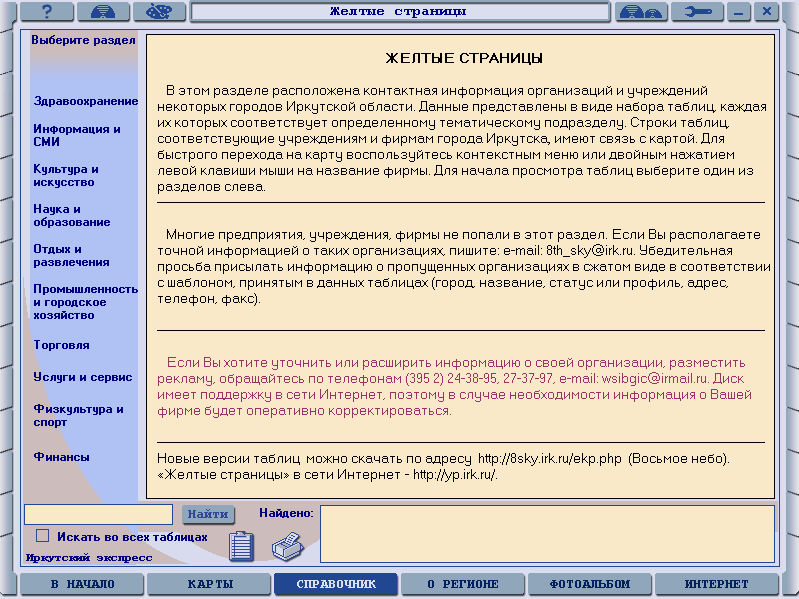
Task: Open the Финансы section
Action: click(x=62, y=457)
